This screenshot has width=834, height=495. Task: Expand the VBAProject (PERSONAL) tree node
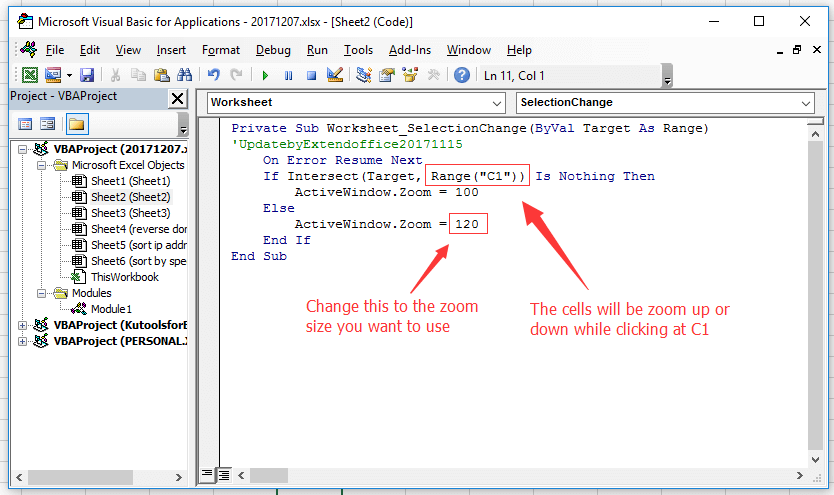pyautogui.click(x=24, y=341)
